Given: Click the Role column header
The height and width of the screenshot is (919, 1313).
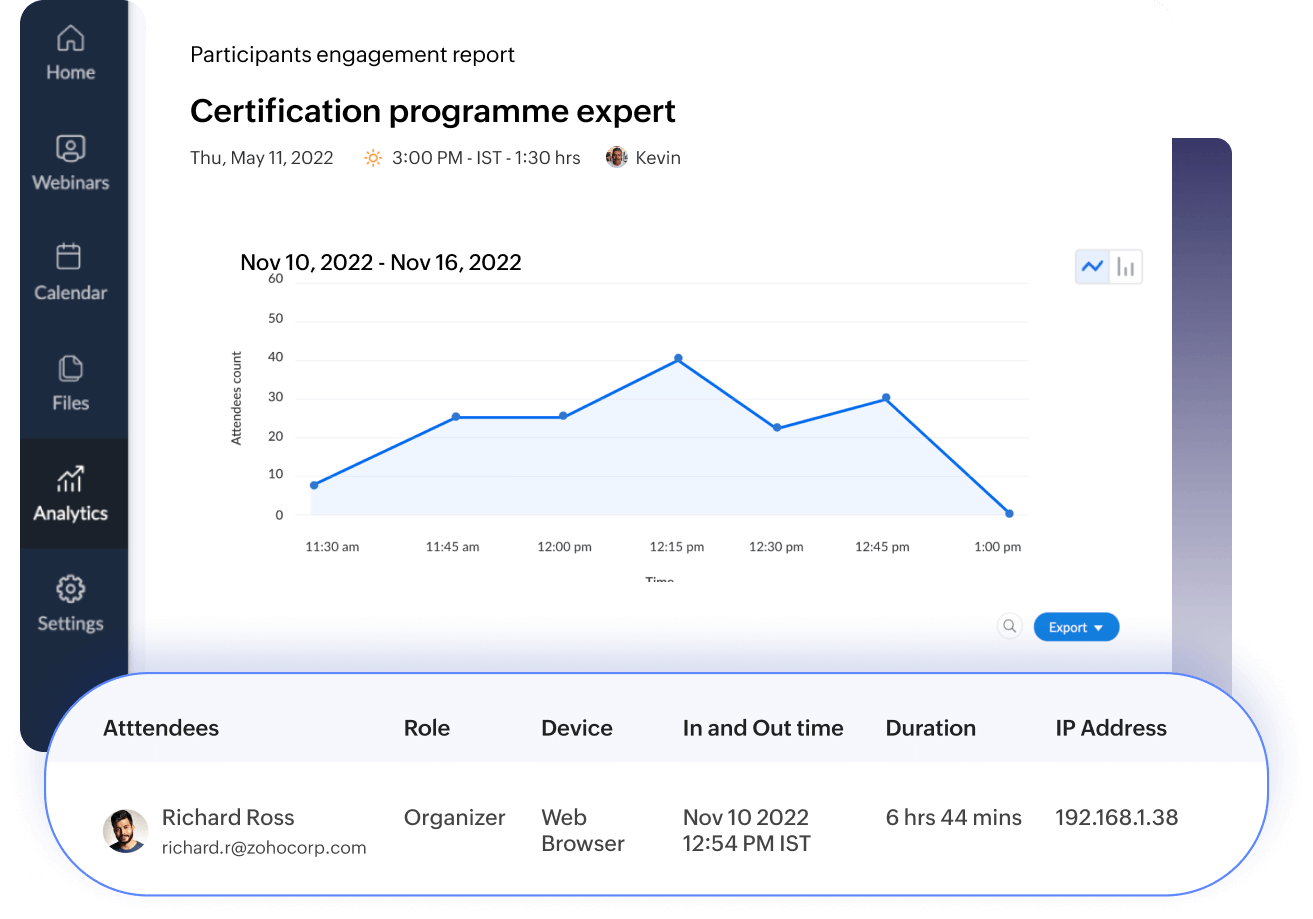Looking at the screenshot, I should tap(427, 728).
